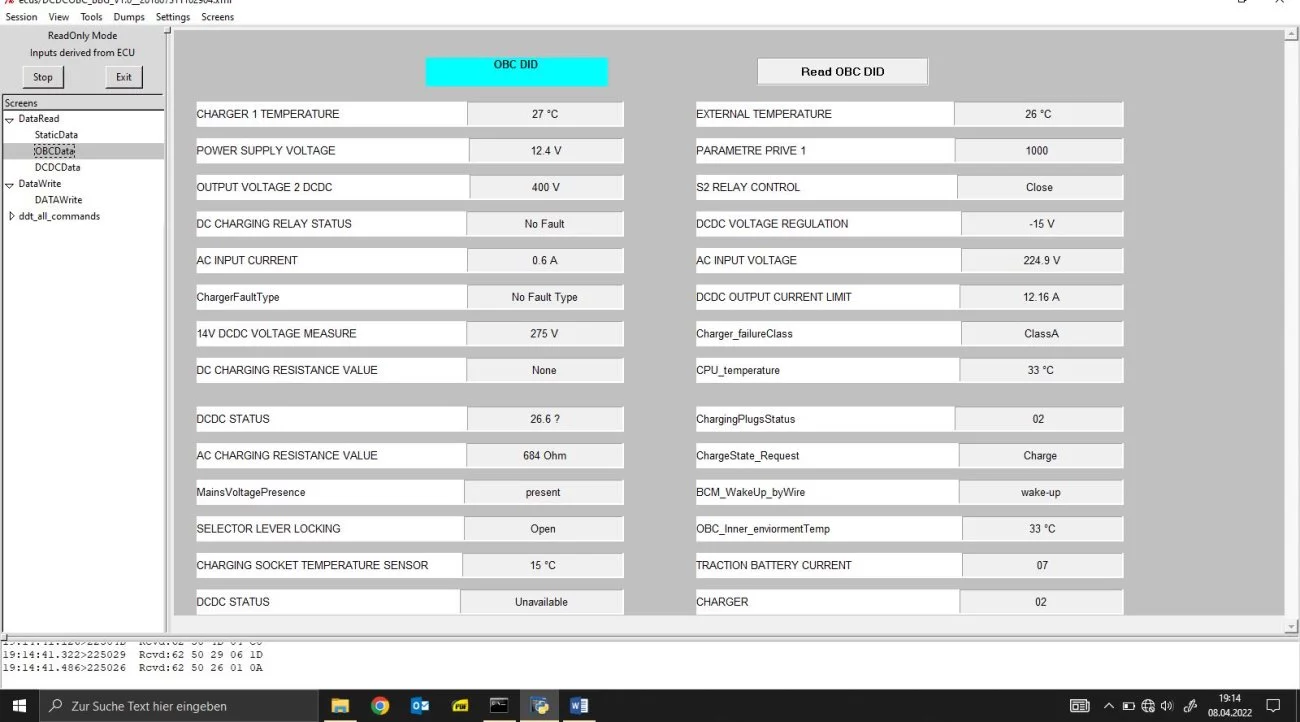The height and width of the screenshot is (722, 1300).
Task: Select StaticData in the Screens tree
Action: point(56,134)
